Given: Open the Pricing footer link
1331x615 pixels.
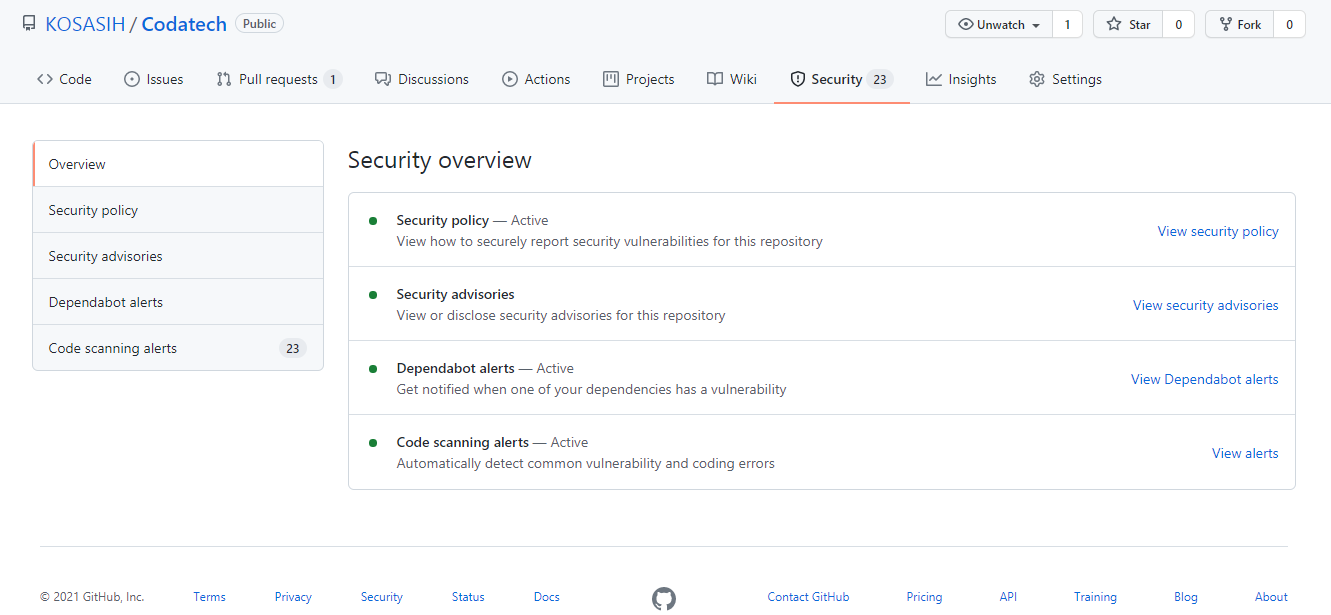Looking at the screenshot, I should (x=924, y=597).
